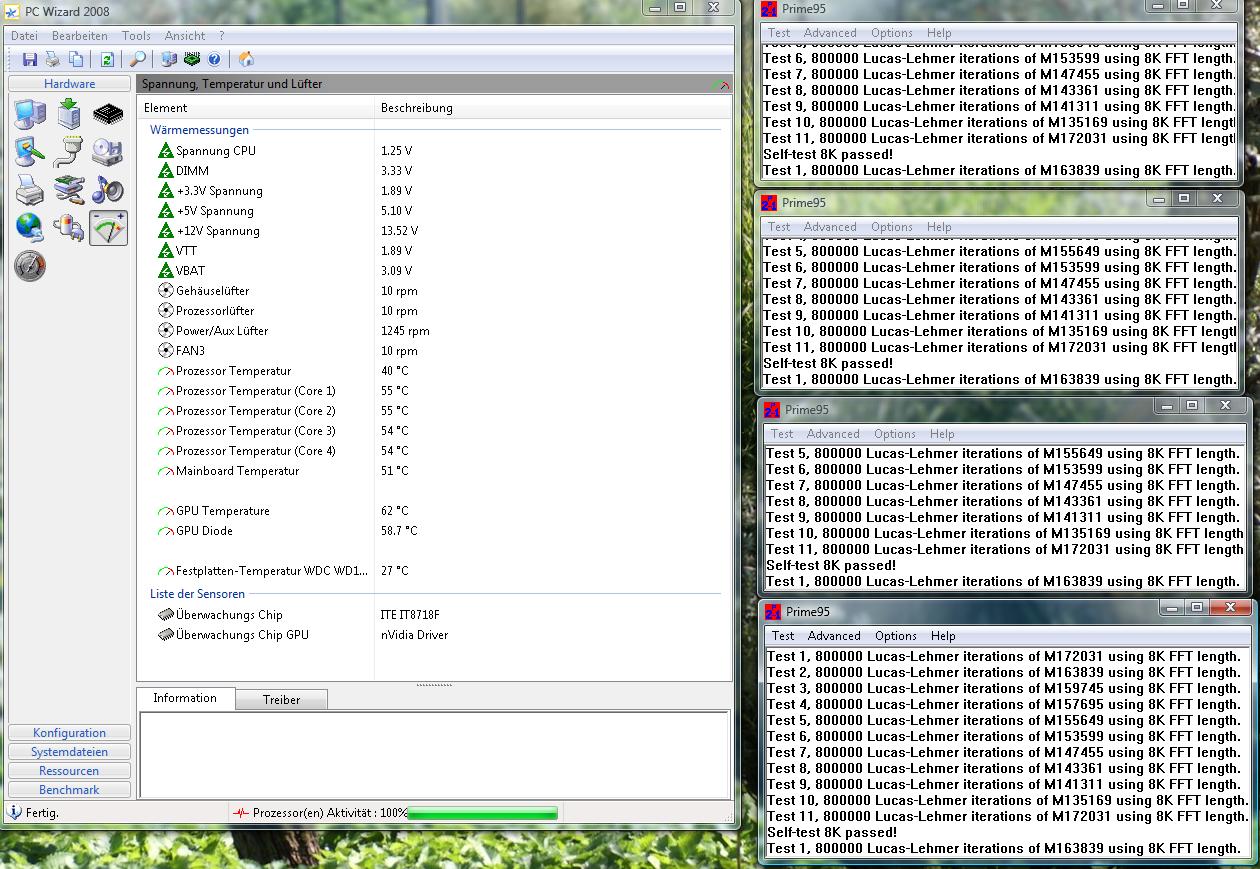
Task: Select the GPU Diode row
Action: [x=434, y=531]
